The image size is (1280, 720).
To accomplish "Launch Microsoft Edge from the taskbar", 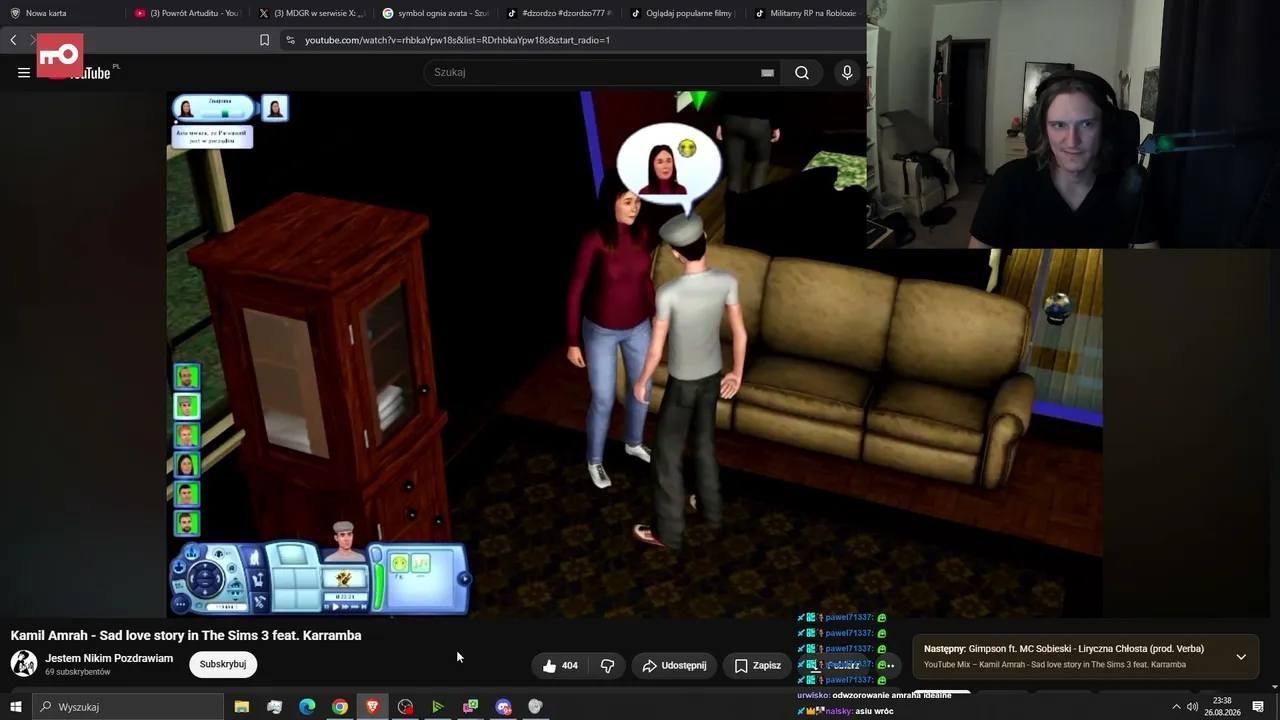I will click(x=307, y=707).
